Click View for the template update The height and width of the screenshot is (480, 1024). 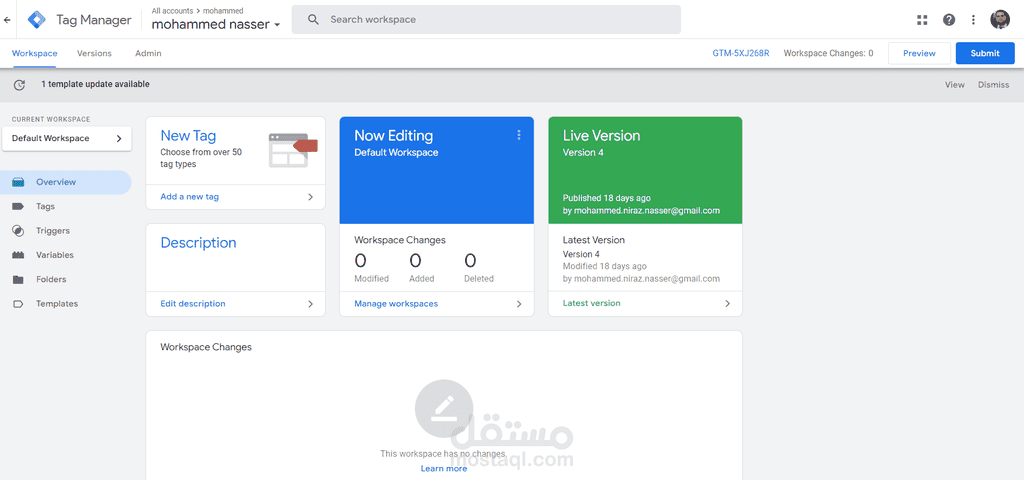[x=955, y=85]
